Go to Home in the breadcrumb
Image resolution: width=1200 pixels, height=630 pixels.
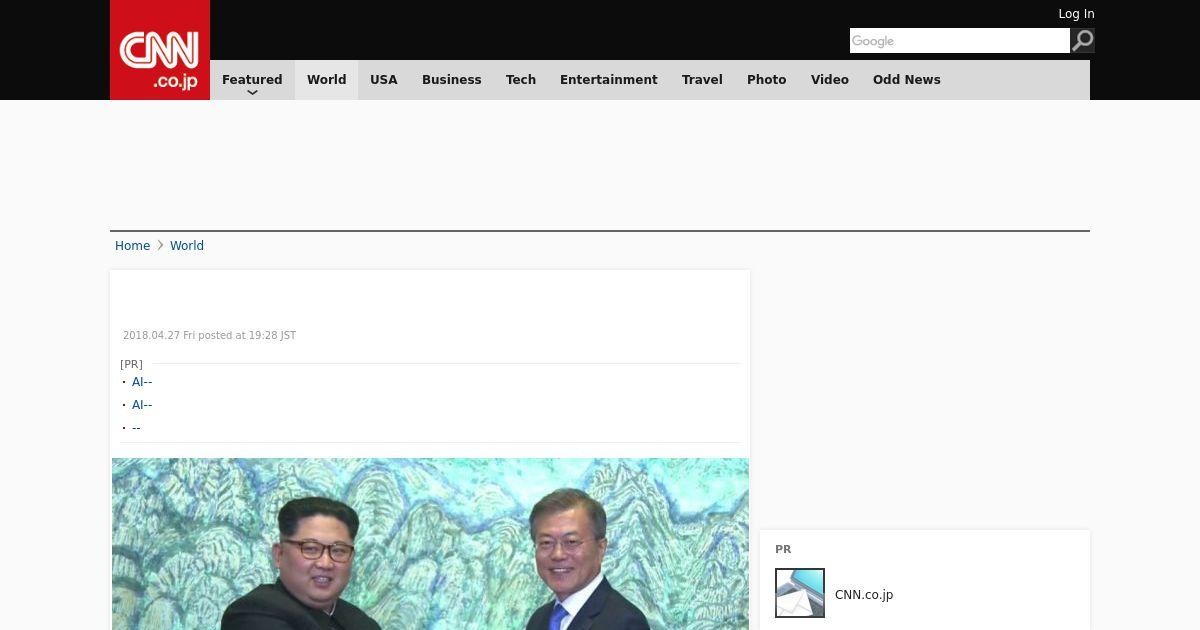click(132, 246)
